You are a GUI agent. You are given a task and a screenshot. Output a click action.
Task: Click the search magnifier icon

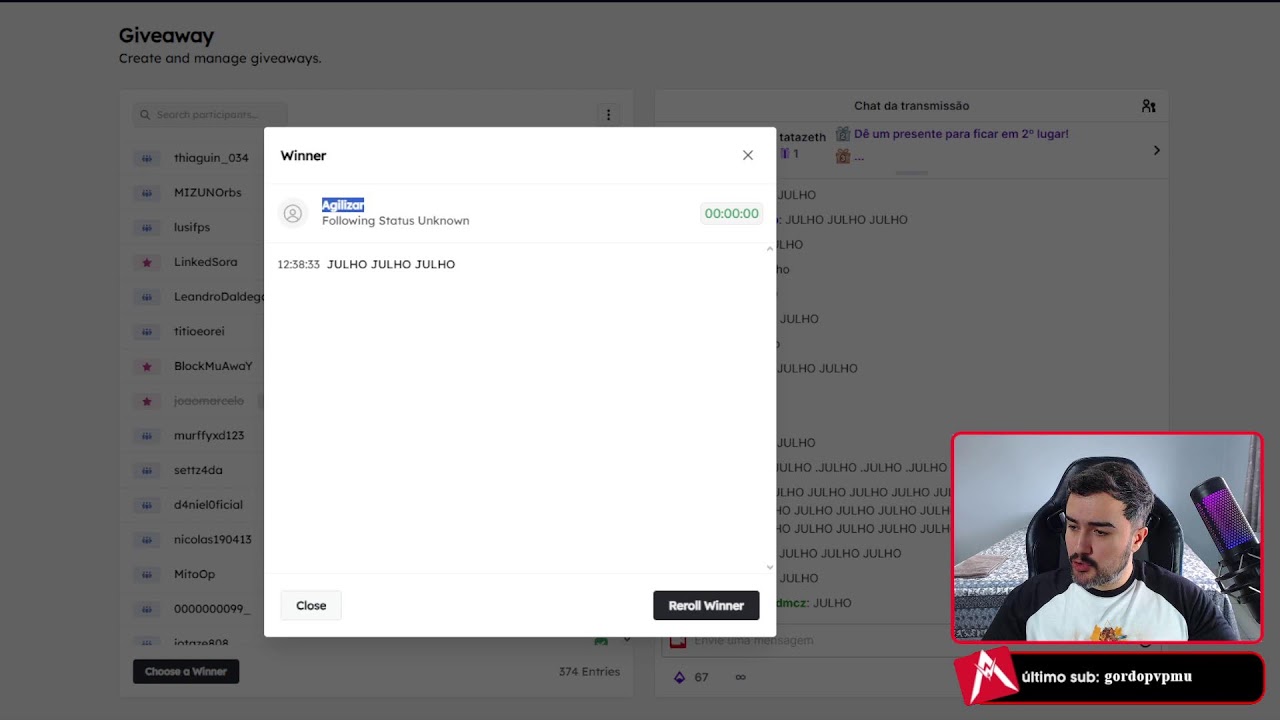(x=145, y=114)
